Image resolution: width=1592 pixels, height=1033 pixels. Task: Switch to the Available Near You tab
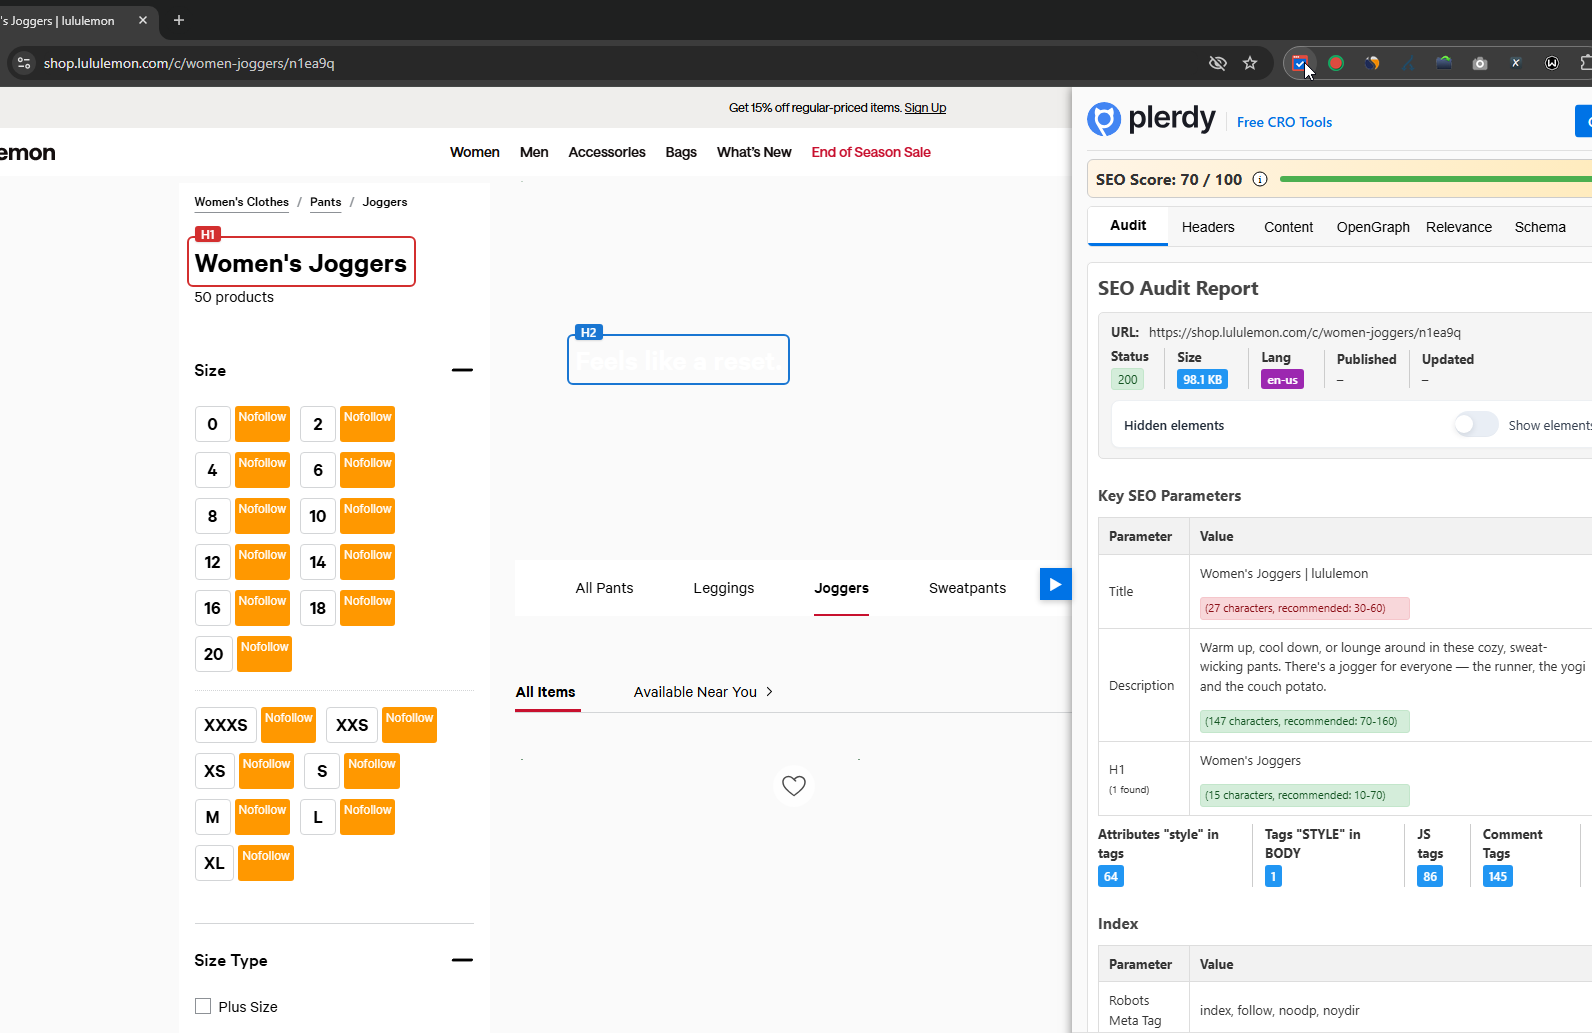695,692
